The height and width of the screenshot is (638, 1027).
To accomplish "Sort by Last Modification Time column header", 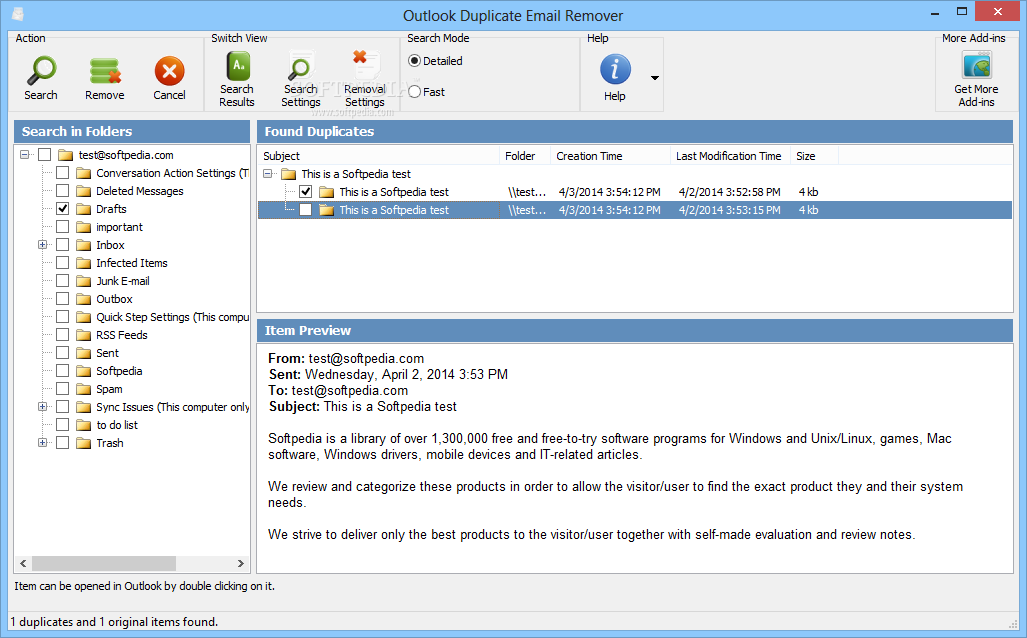I will (x=730, y=156).
